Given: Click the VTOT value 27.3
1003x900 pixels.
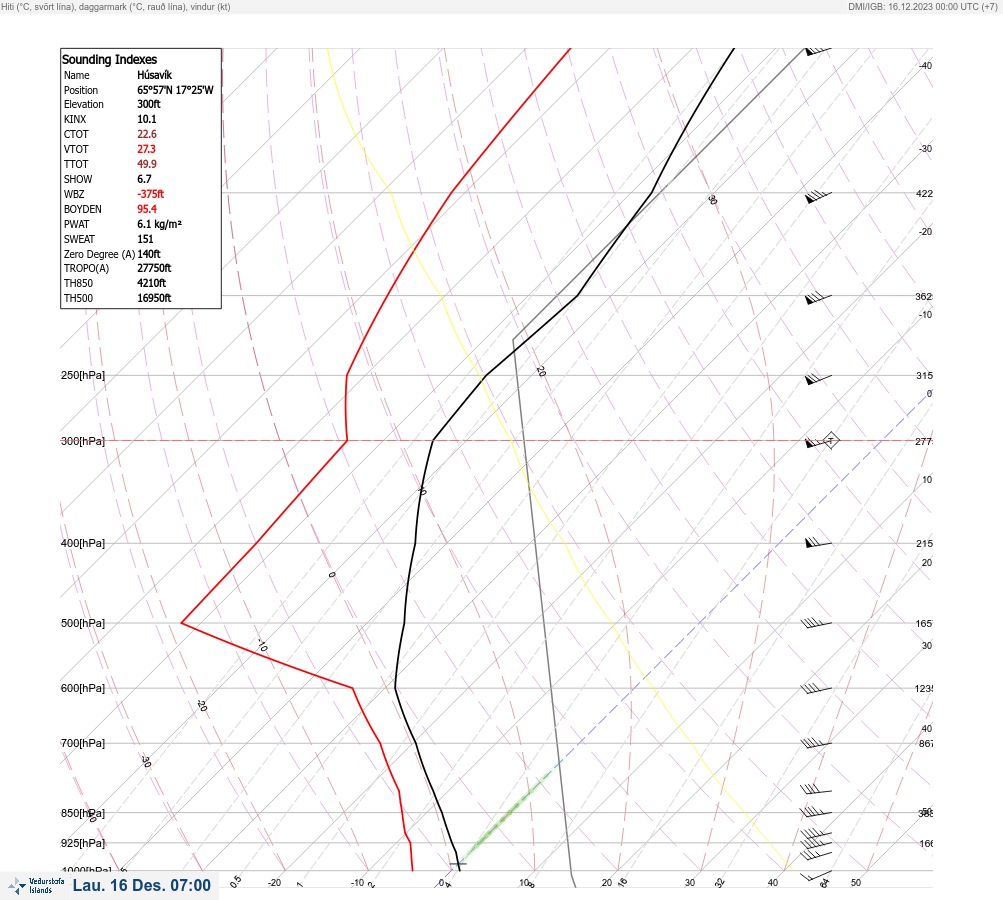Looking at the screenshot, I should (x=146, y=149).
